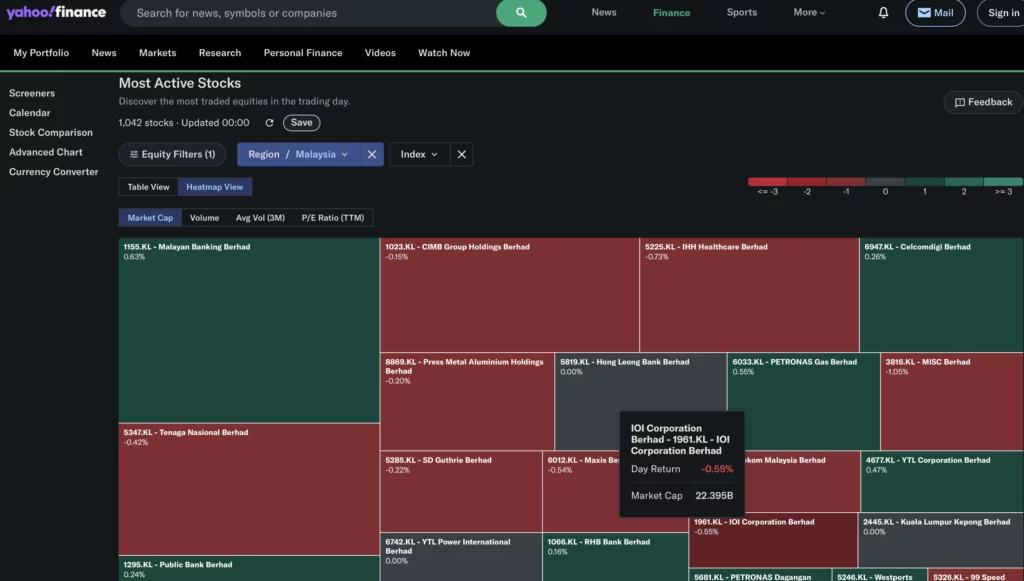The width and height of the screenshot is (1024, 581).
Task: Open Sports in the top header
Action: [x=742, y=12]
